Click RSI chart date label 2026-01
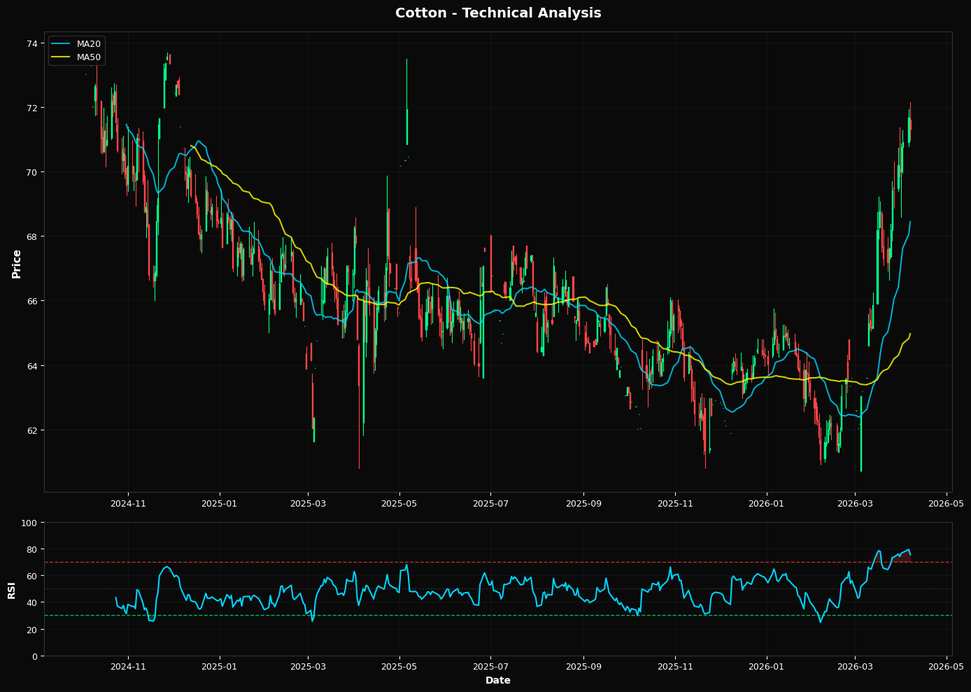The image size is (971, 692). [767, 667]
